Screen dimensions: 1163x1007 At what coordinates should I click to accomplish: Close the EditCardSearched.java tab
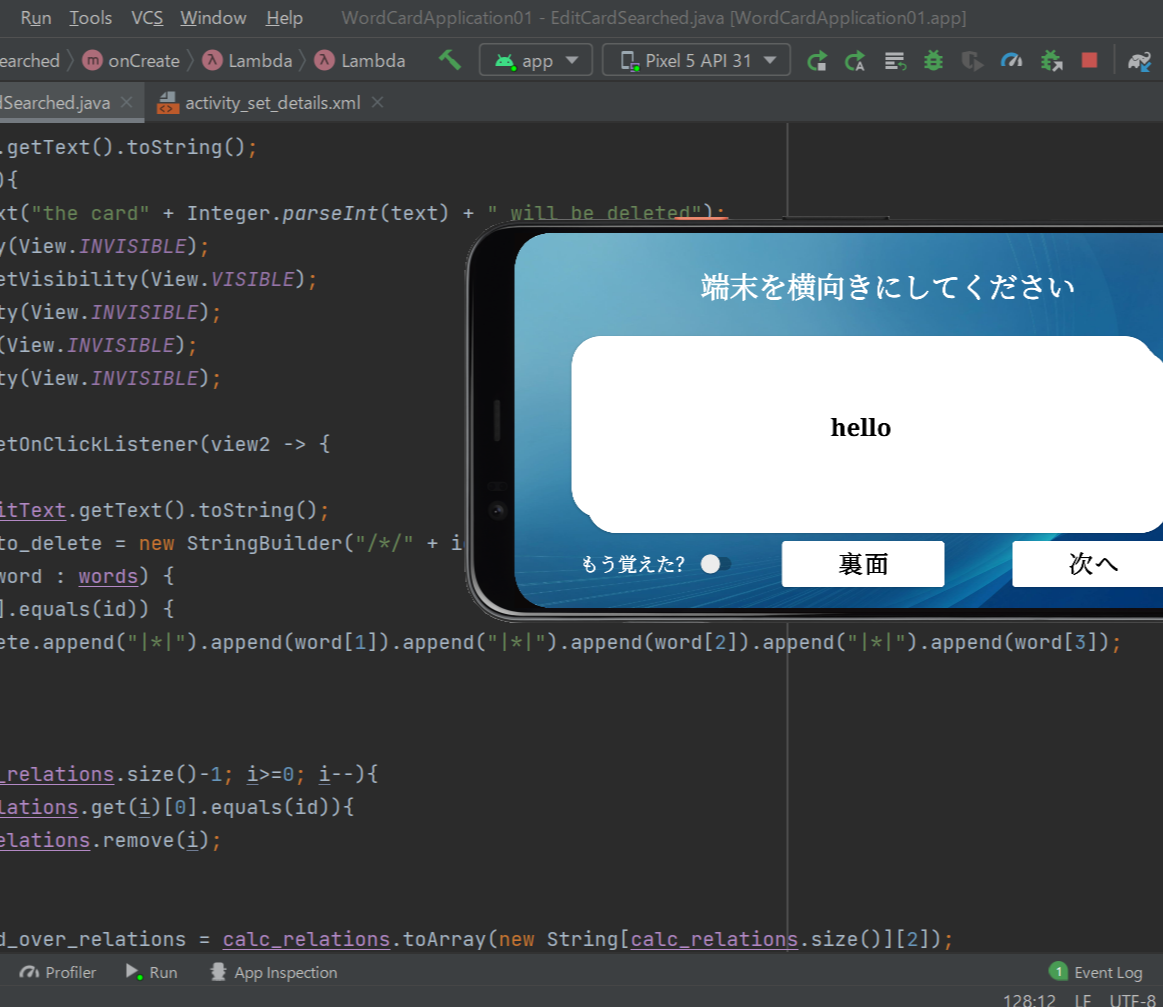click(126, 102)
